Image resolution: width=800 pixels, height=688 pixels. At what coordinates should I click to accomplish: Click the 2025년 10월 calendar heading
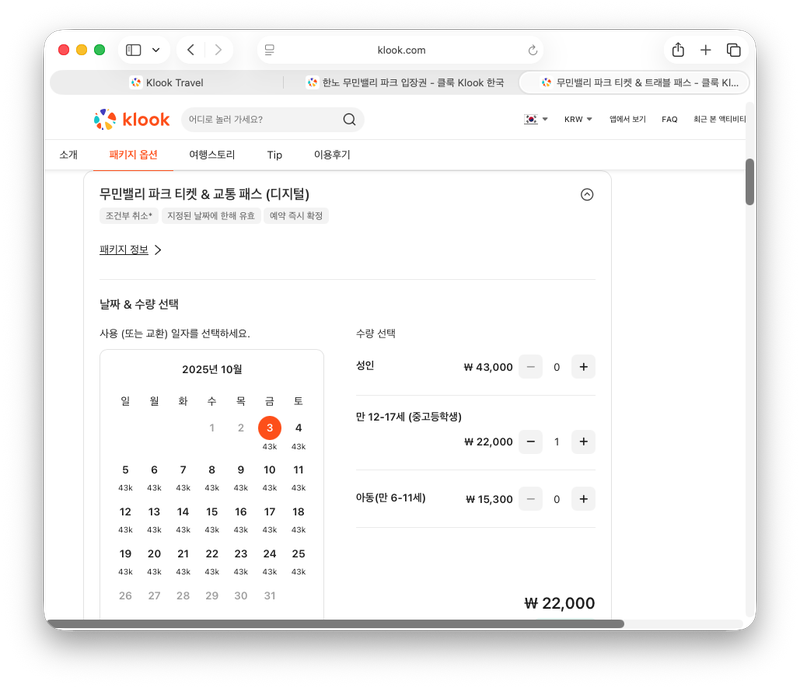[x=212, y=370]
